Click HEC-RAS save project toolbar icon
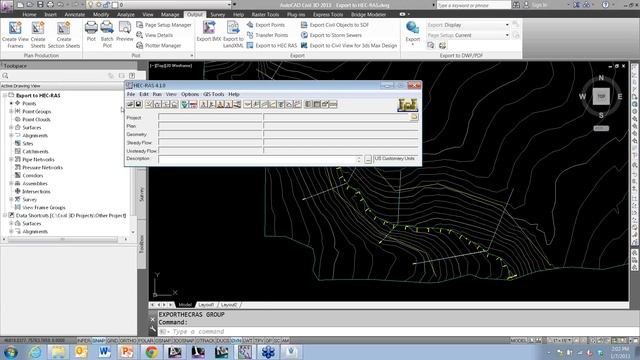Image resolution: width=640 pixels, height=360 pixels. pyautogui.click(x=138, y=104)
